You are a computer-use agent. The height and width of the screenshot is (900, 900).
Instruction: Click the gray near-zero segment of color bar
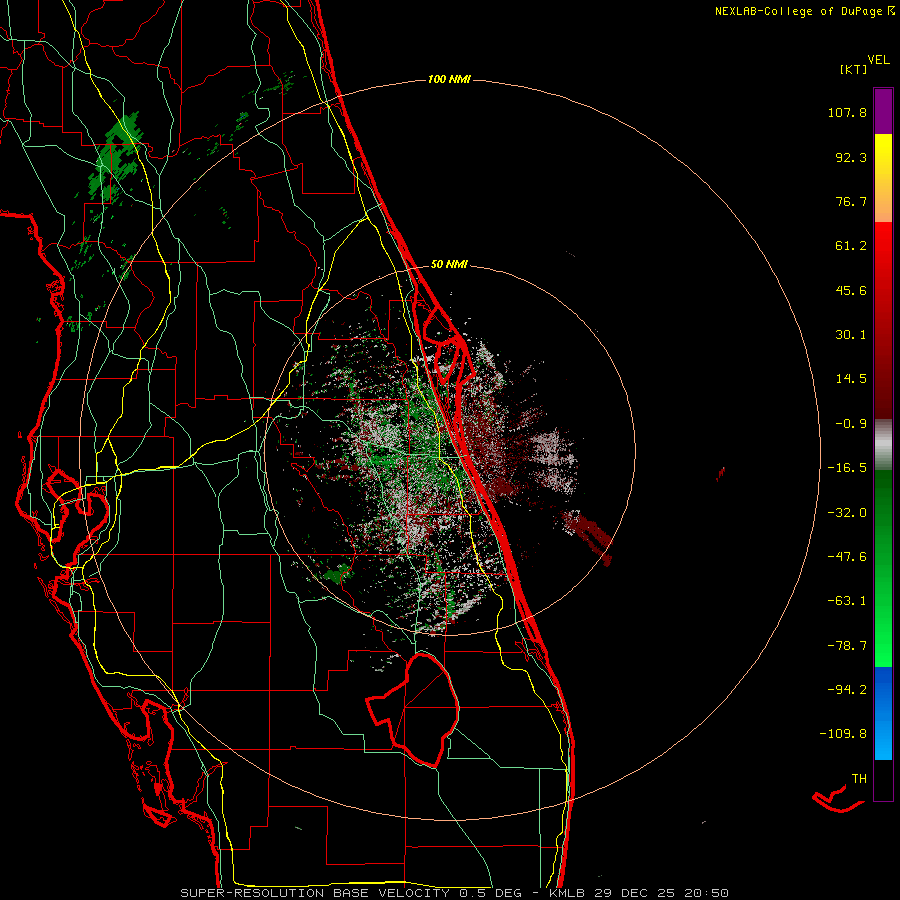point(883,445)
